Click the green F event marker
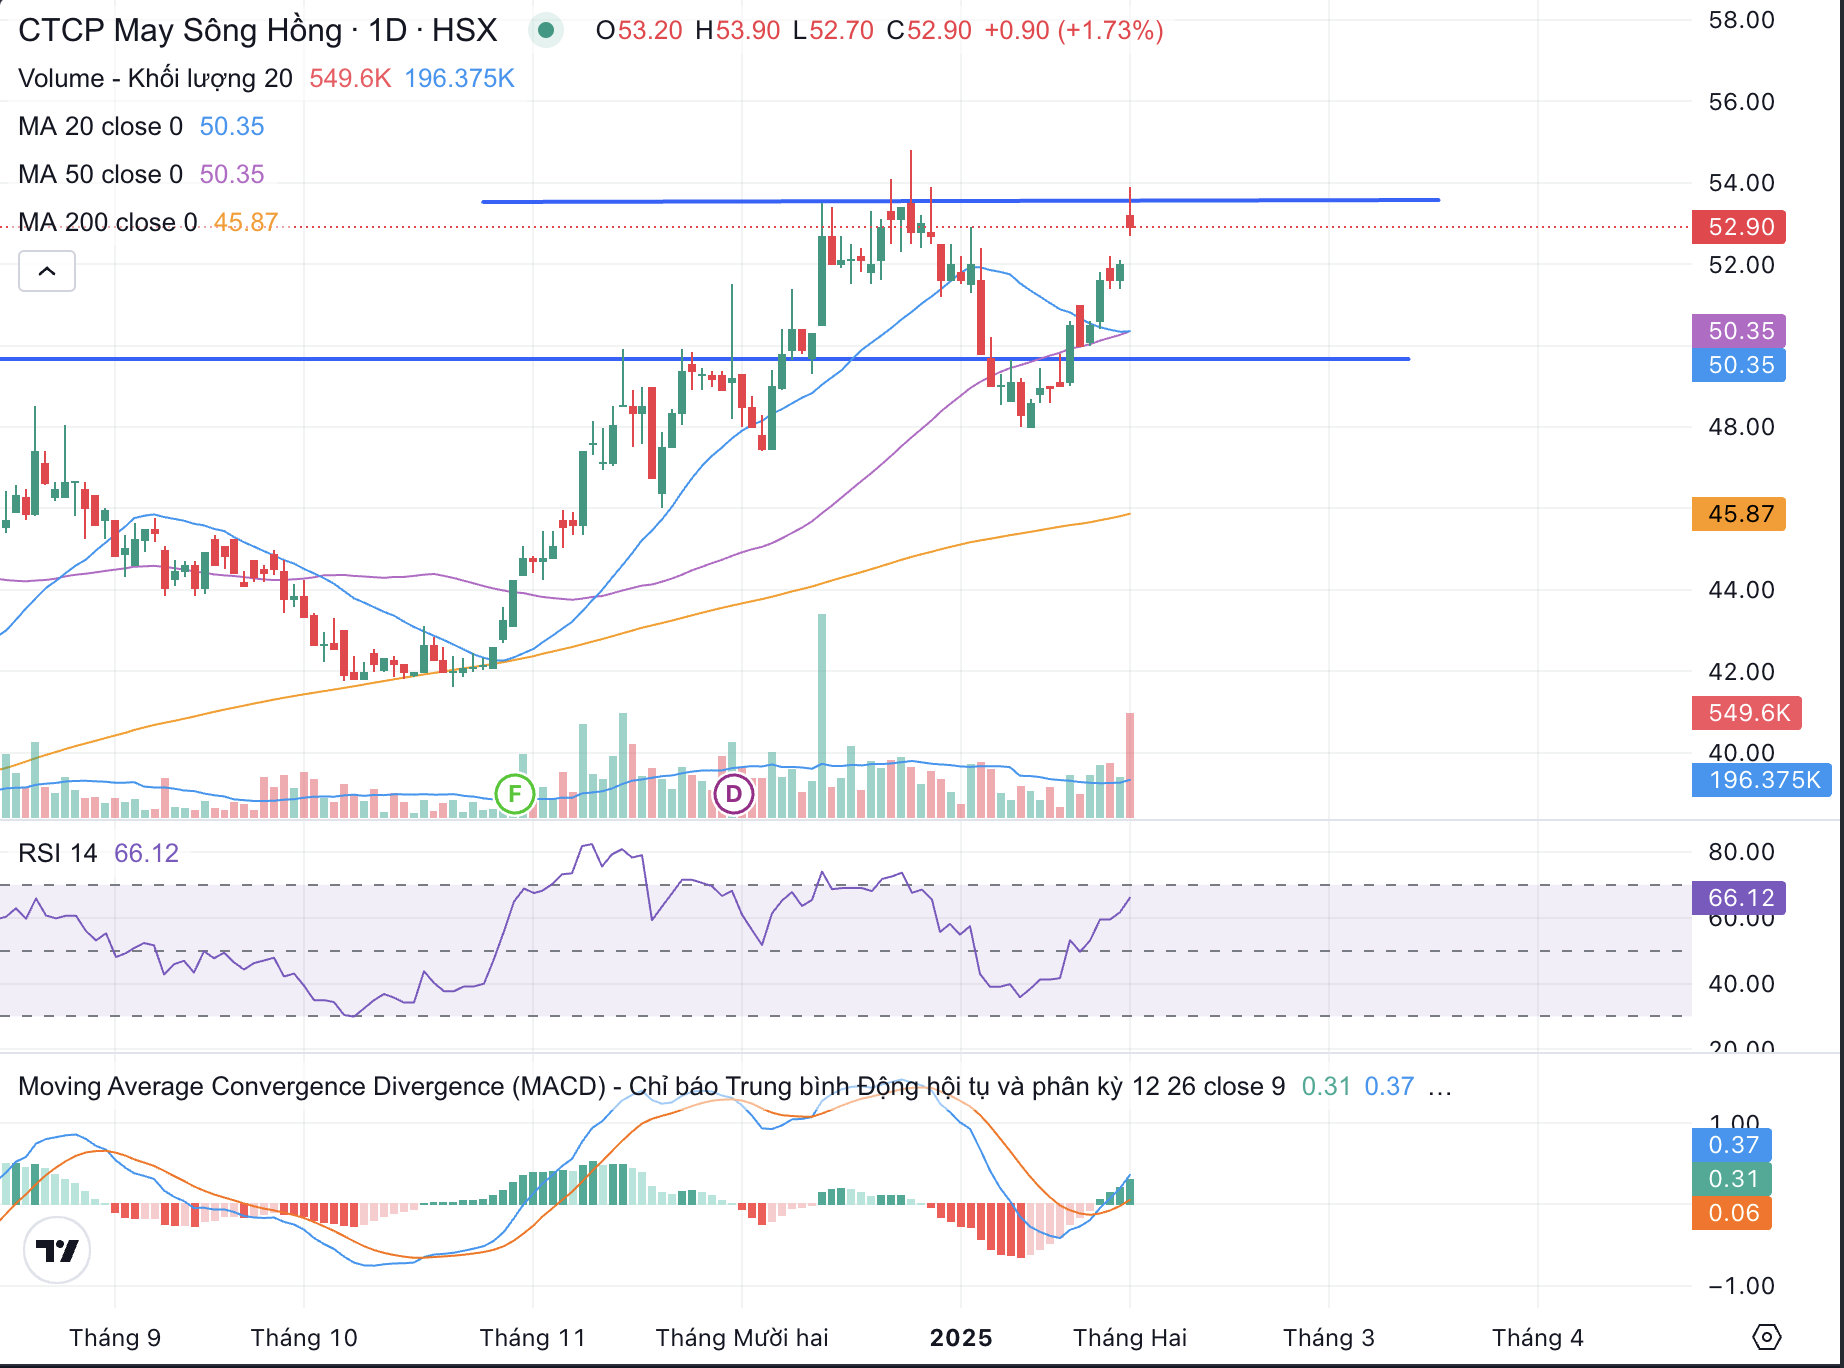The width and height of the screenshot is (1844, 1368). (x=515, y=795)
